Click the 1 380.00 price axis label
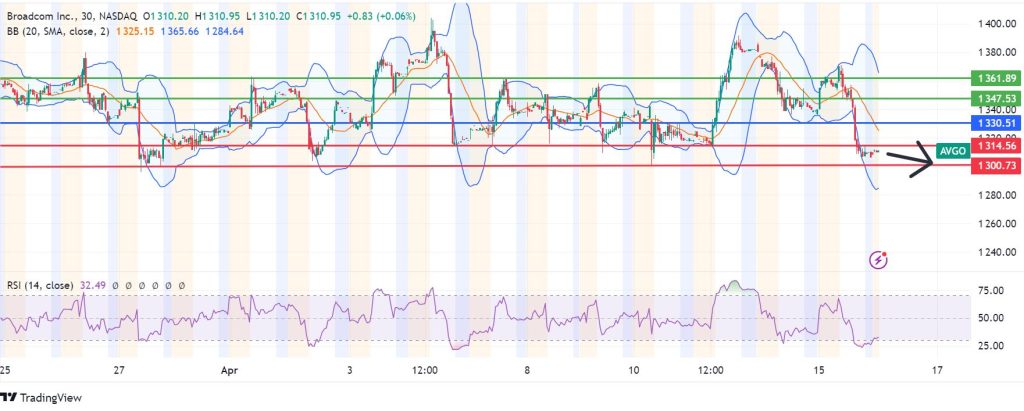1024x411 pixels. [997, 52]
